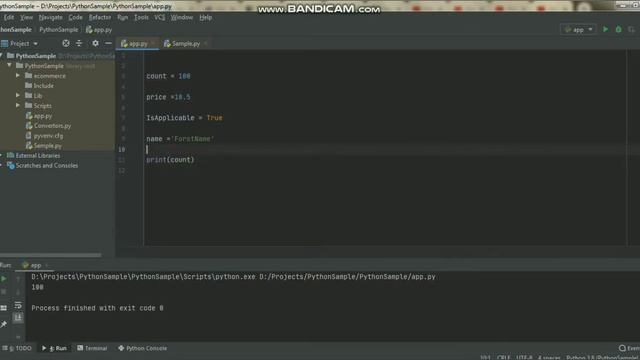Open the Refactor menu
The height and width of the screenshot is (360, 640).
pos(100,17)
